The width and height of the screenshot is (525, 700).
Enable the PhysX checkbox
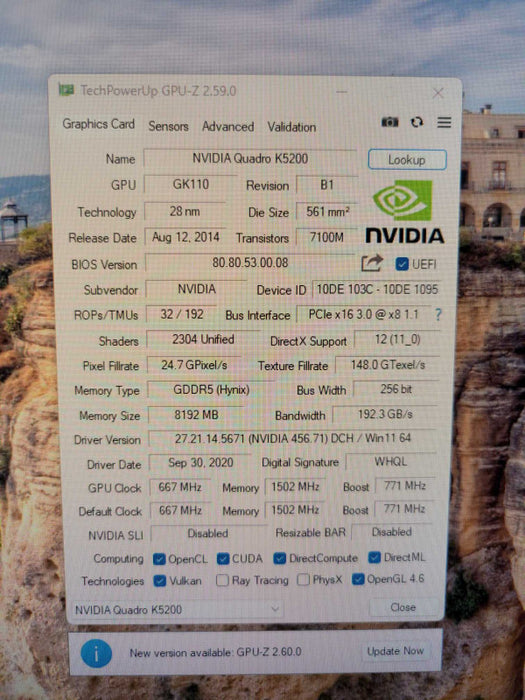coord(303,579)
